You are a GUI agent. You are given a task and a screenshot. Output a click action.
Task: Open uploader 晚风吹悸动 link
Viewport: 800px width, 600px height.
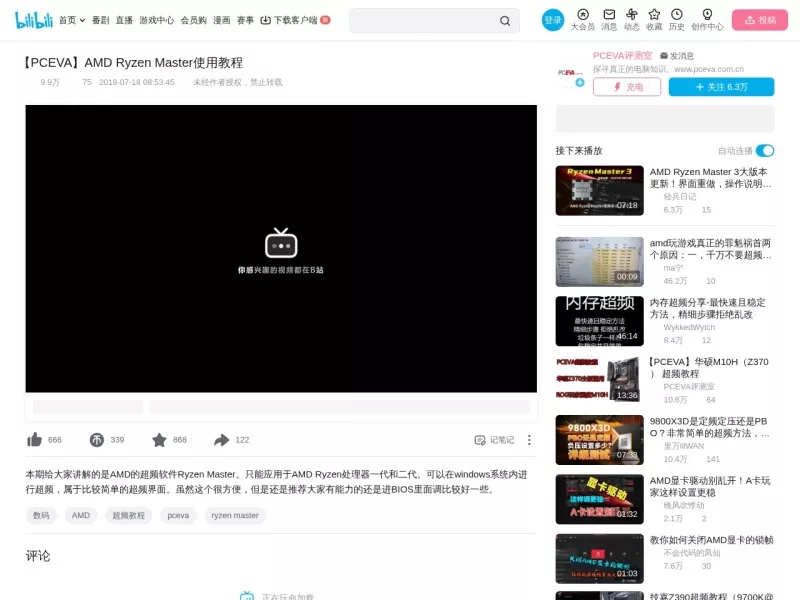pyautogui.click(x=684, y=505)
